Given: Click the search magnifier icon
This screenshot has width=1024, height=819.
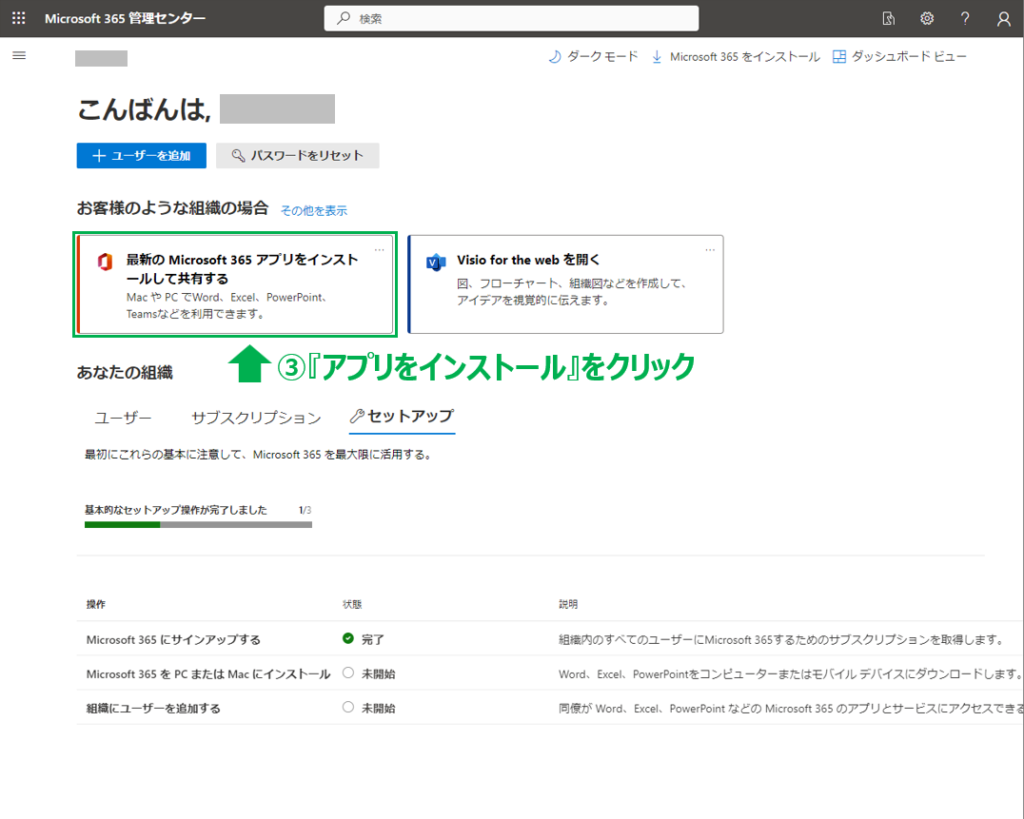Looking at the screenshot, I should click(344, 18).
